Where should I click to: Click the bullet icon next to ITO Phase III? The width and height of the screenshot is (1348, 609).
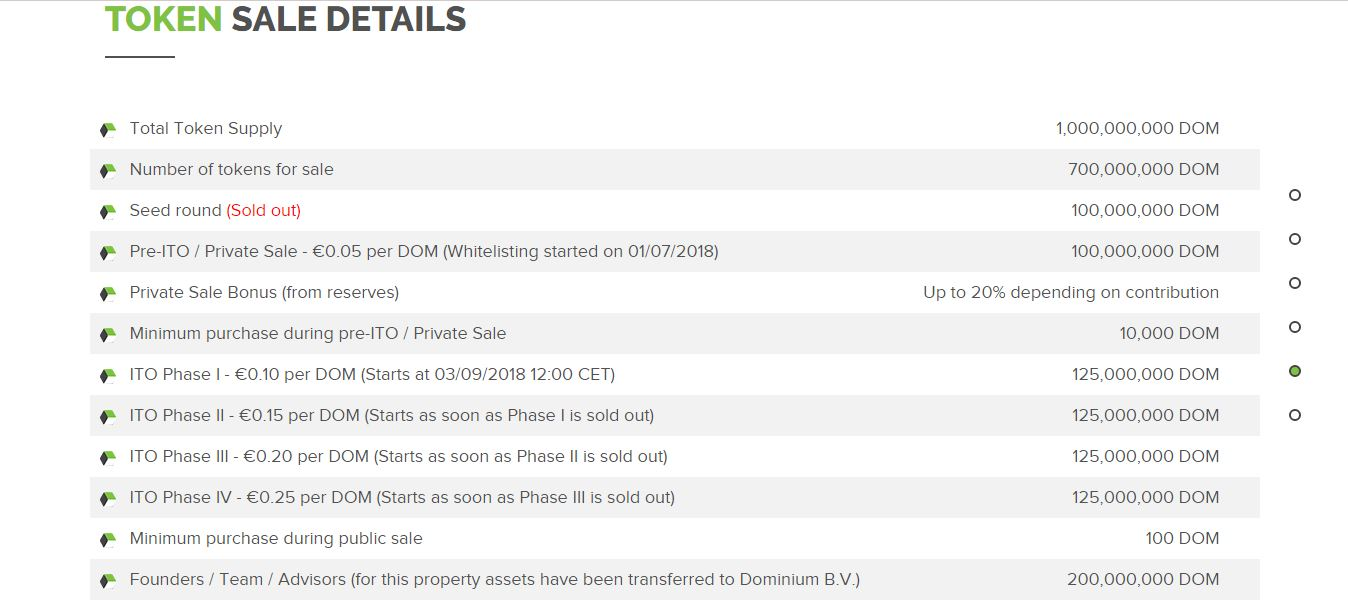click(108, 458)
